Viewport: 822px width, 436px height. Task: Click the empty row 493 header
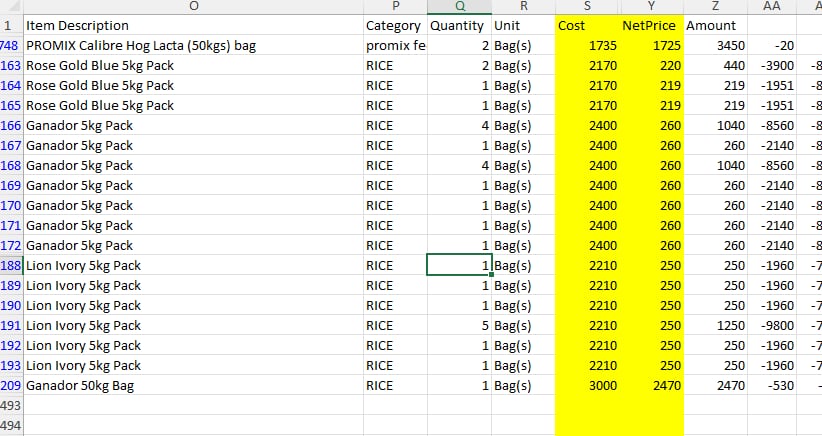[x=10, y=405]
